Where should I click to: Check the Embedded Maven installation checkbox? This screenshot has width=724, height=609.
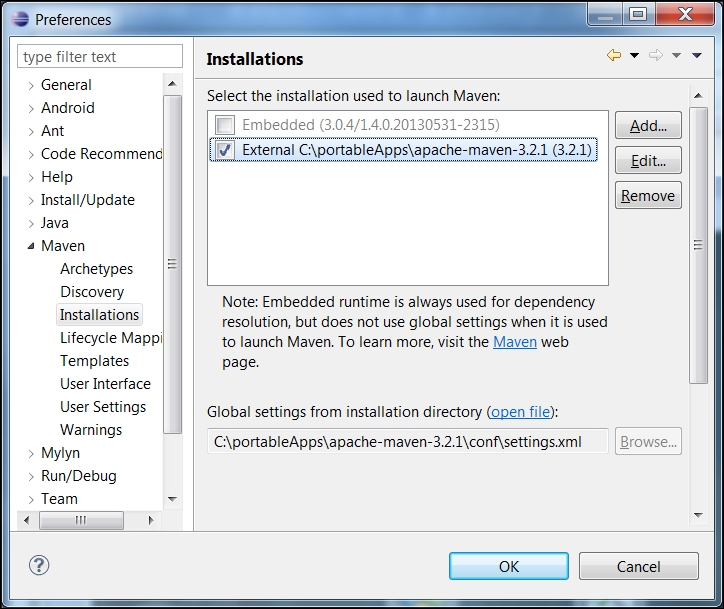(225, 125)
